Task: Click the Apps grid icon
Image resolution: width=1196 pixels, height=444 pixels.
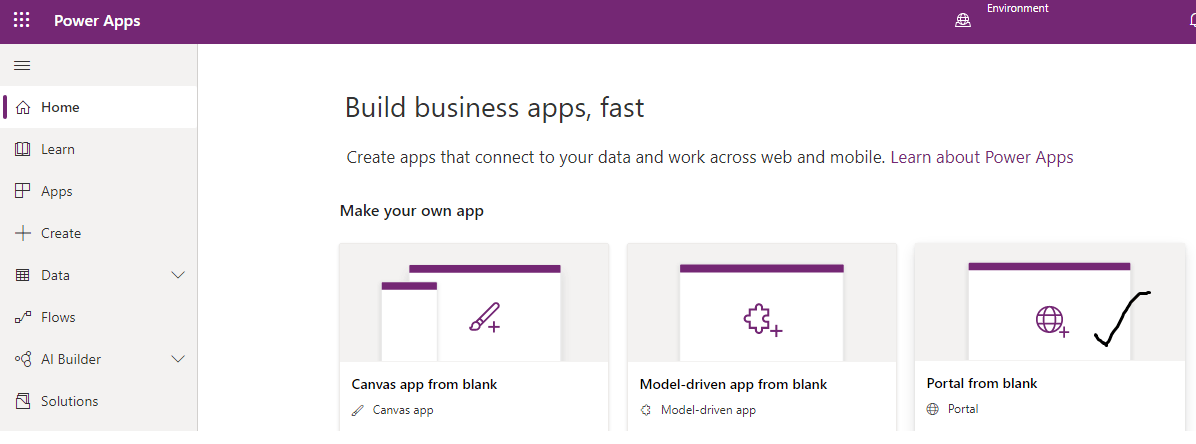Action: [23, 192]
